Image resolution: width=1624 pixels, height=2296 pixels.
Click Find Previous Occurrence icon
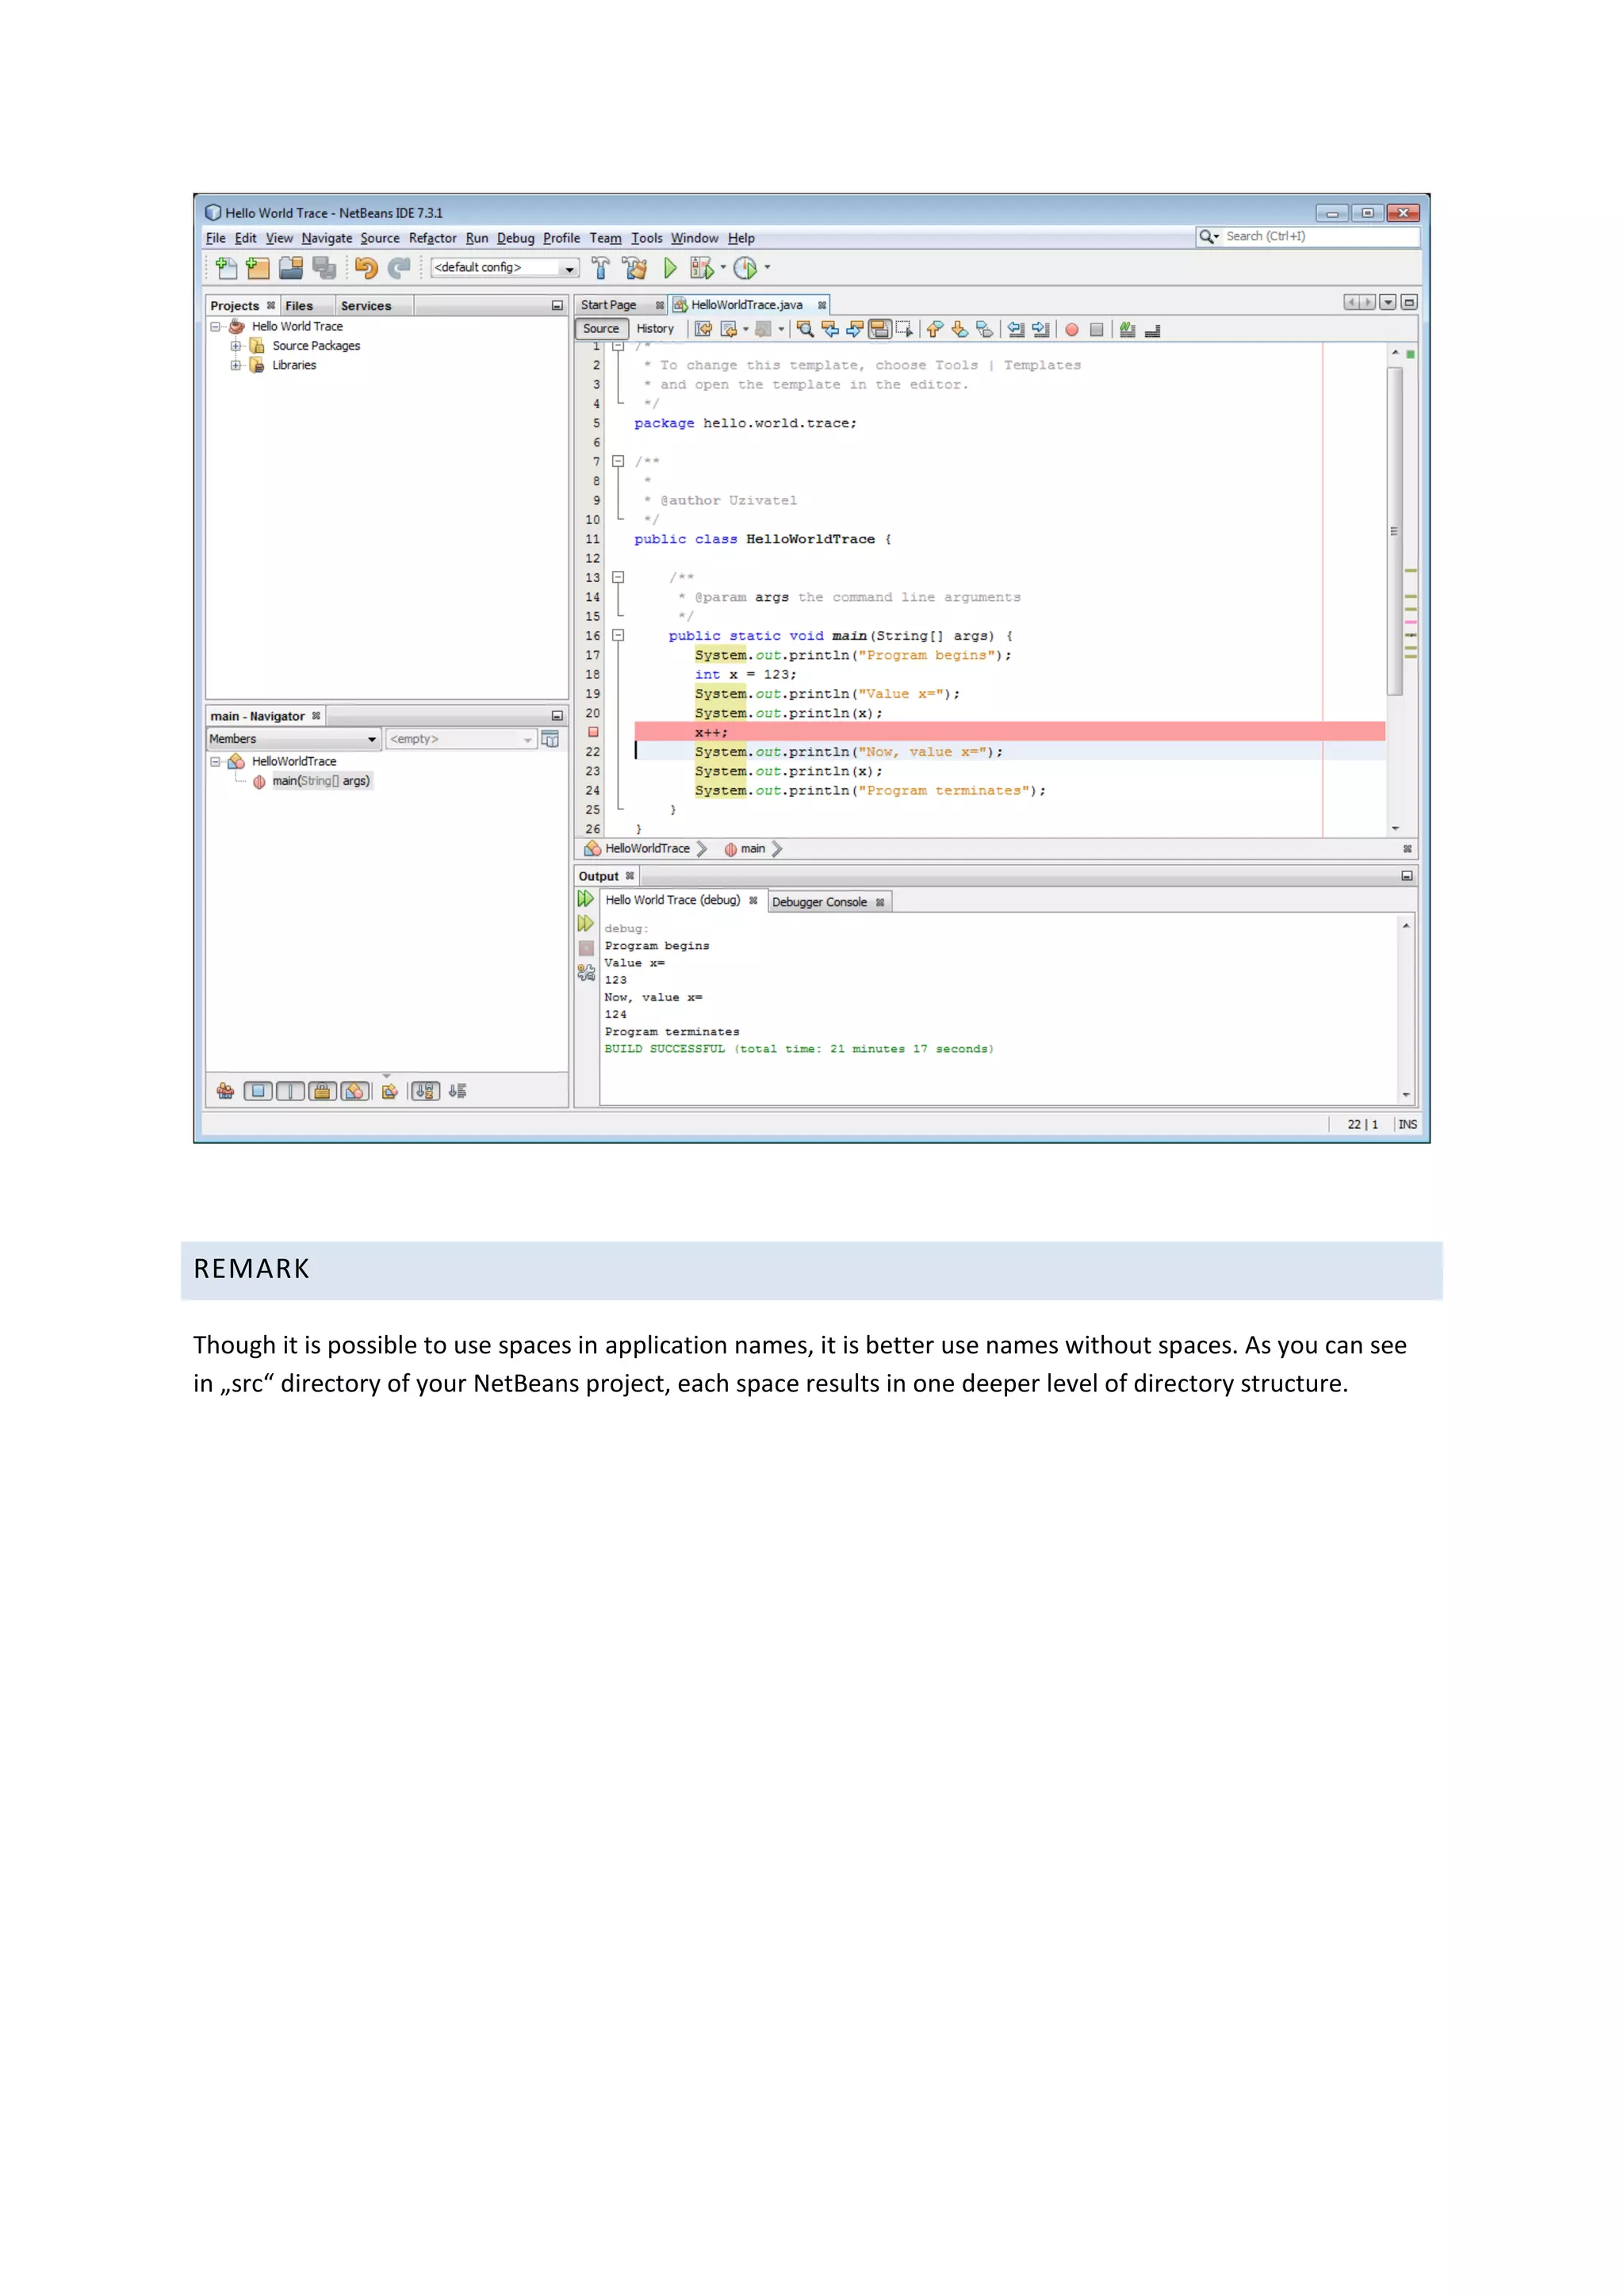click(830, 329)
